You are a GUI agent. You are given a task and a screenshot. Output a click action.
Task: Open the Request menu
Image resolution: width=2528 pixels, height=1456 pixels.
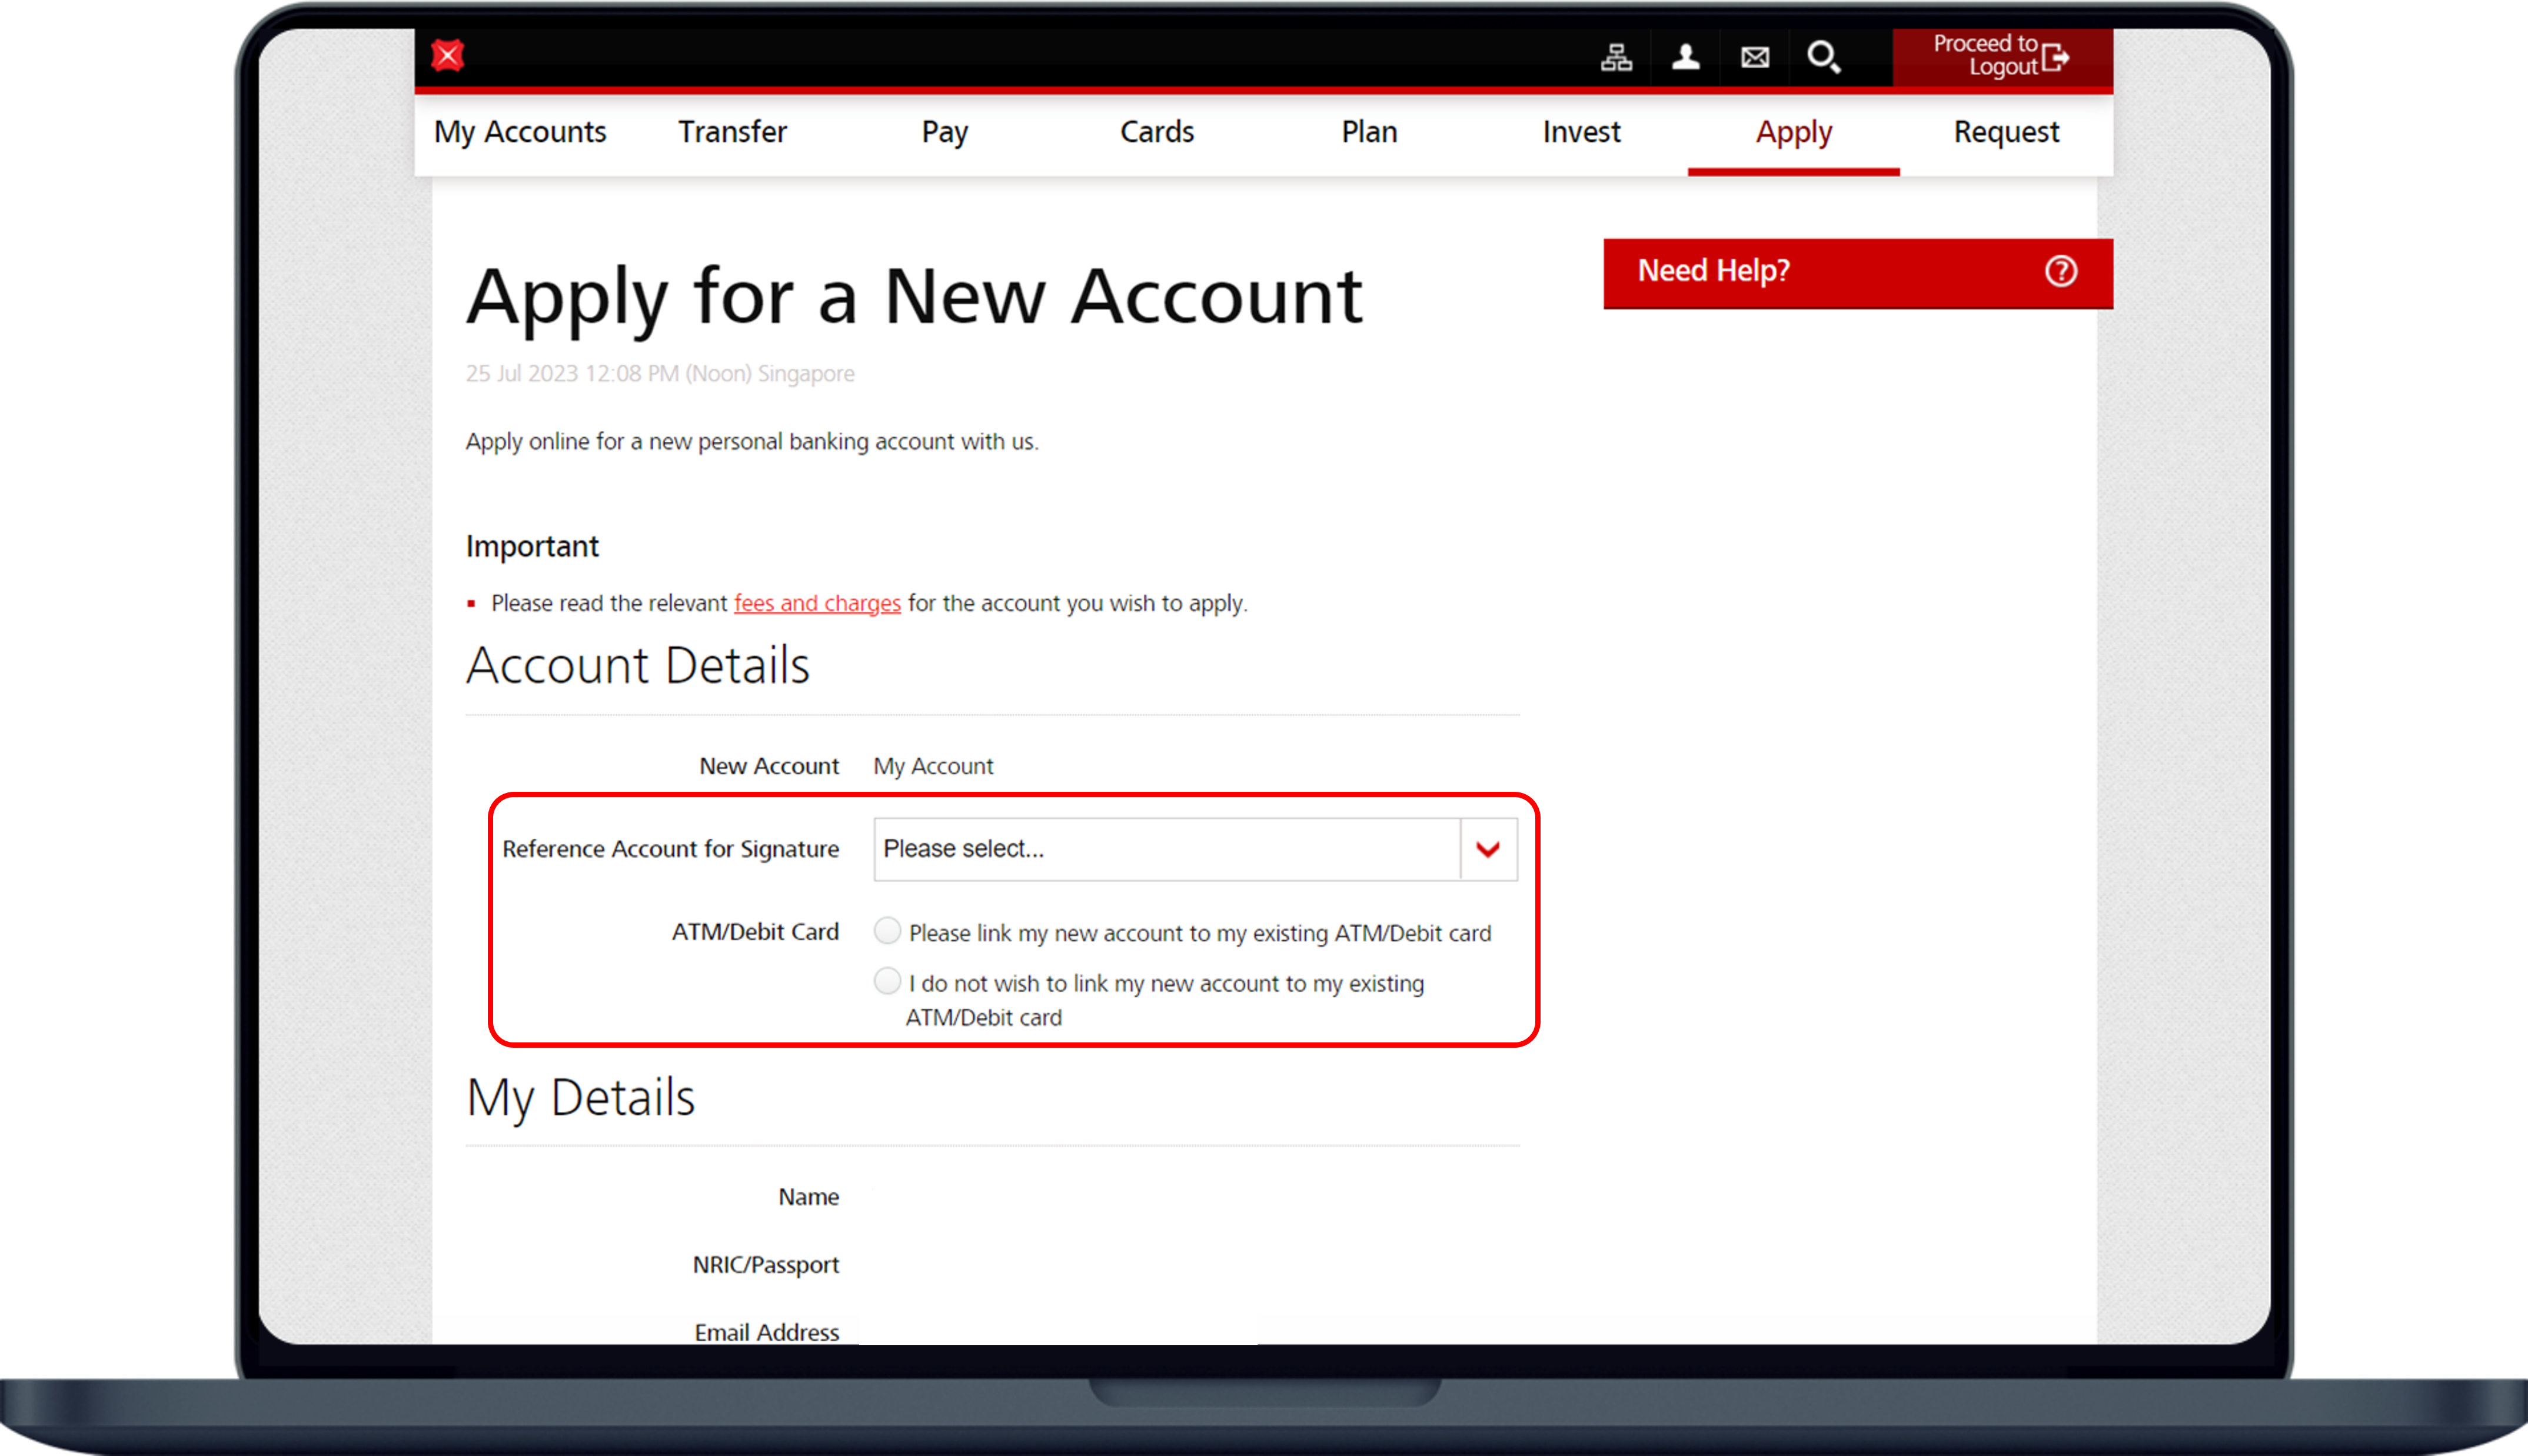pos(2006,132)
